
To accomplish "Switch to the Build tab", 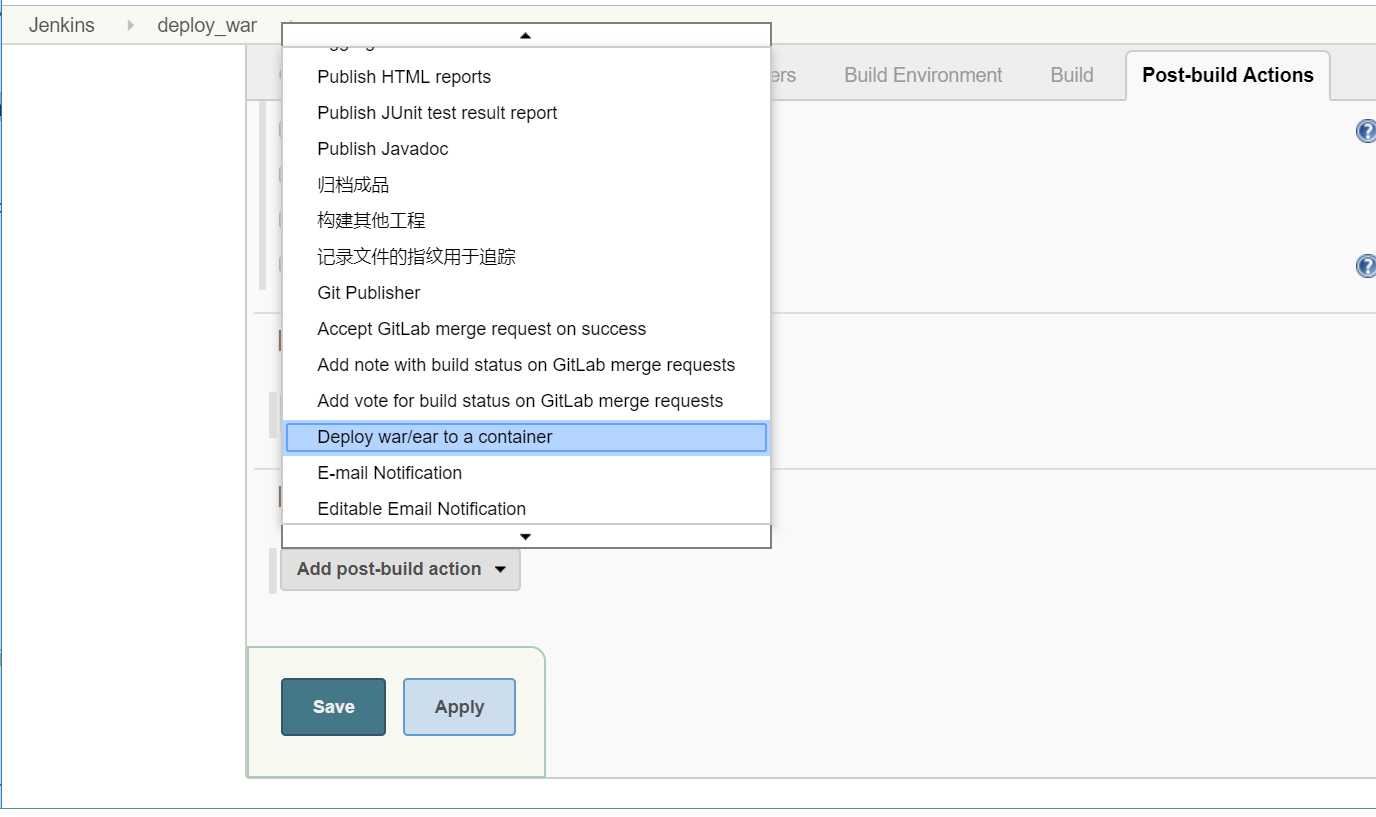I will coord(1072,75).
